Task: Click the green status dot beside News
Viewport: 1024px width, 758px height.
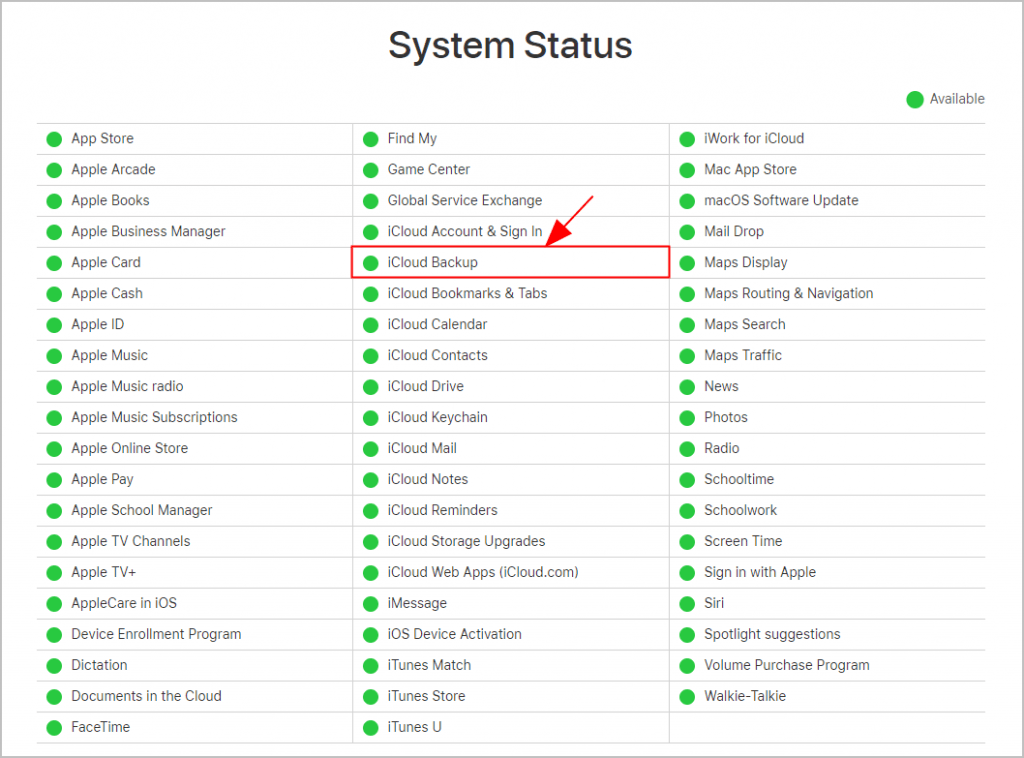Action: tap(687, 387)
